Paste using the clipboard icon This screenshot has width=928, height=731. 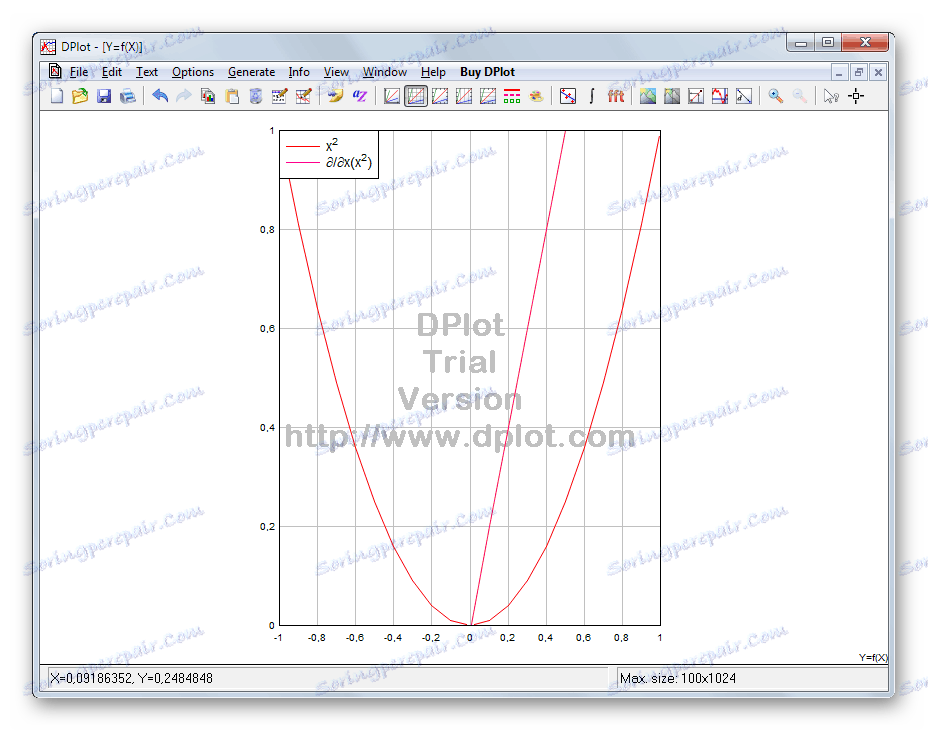click(x=232, y=96)
